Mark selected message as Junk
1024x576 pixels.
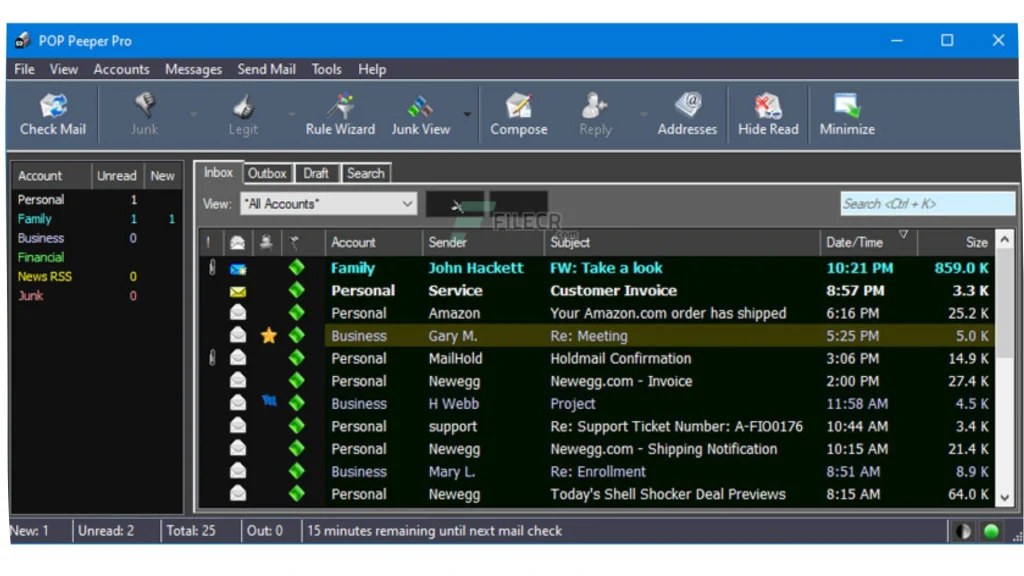point(143,113)
